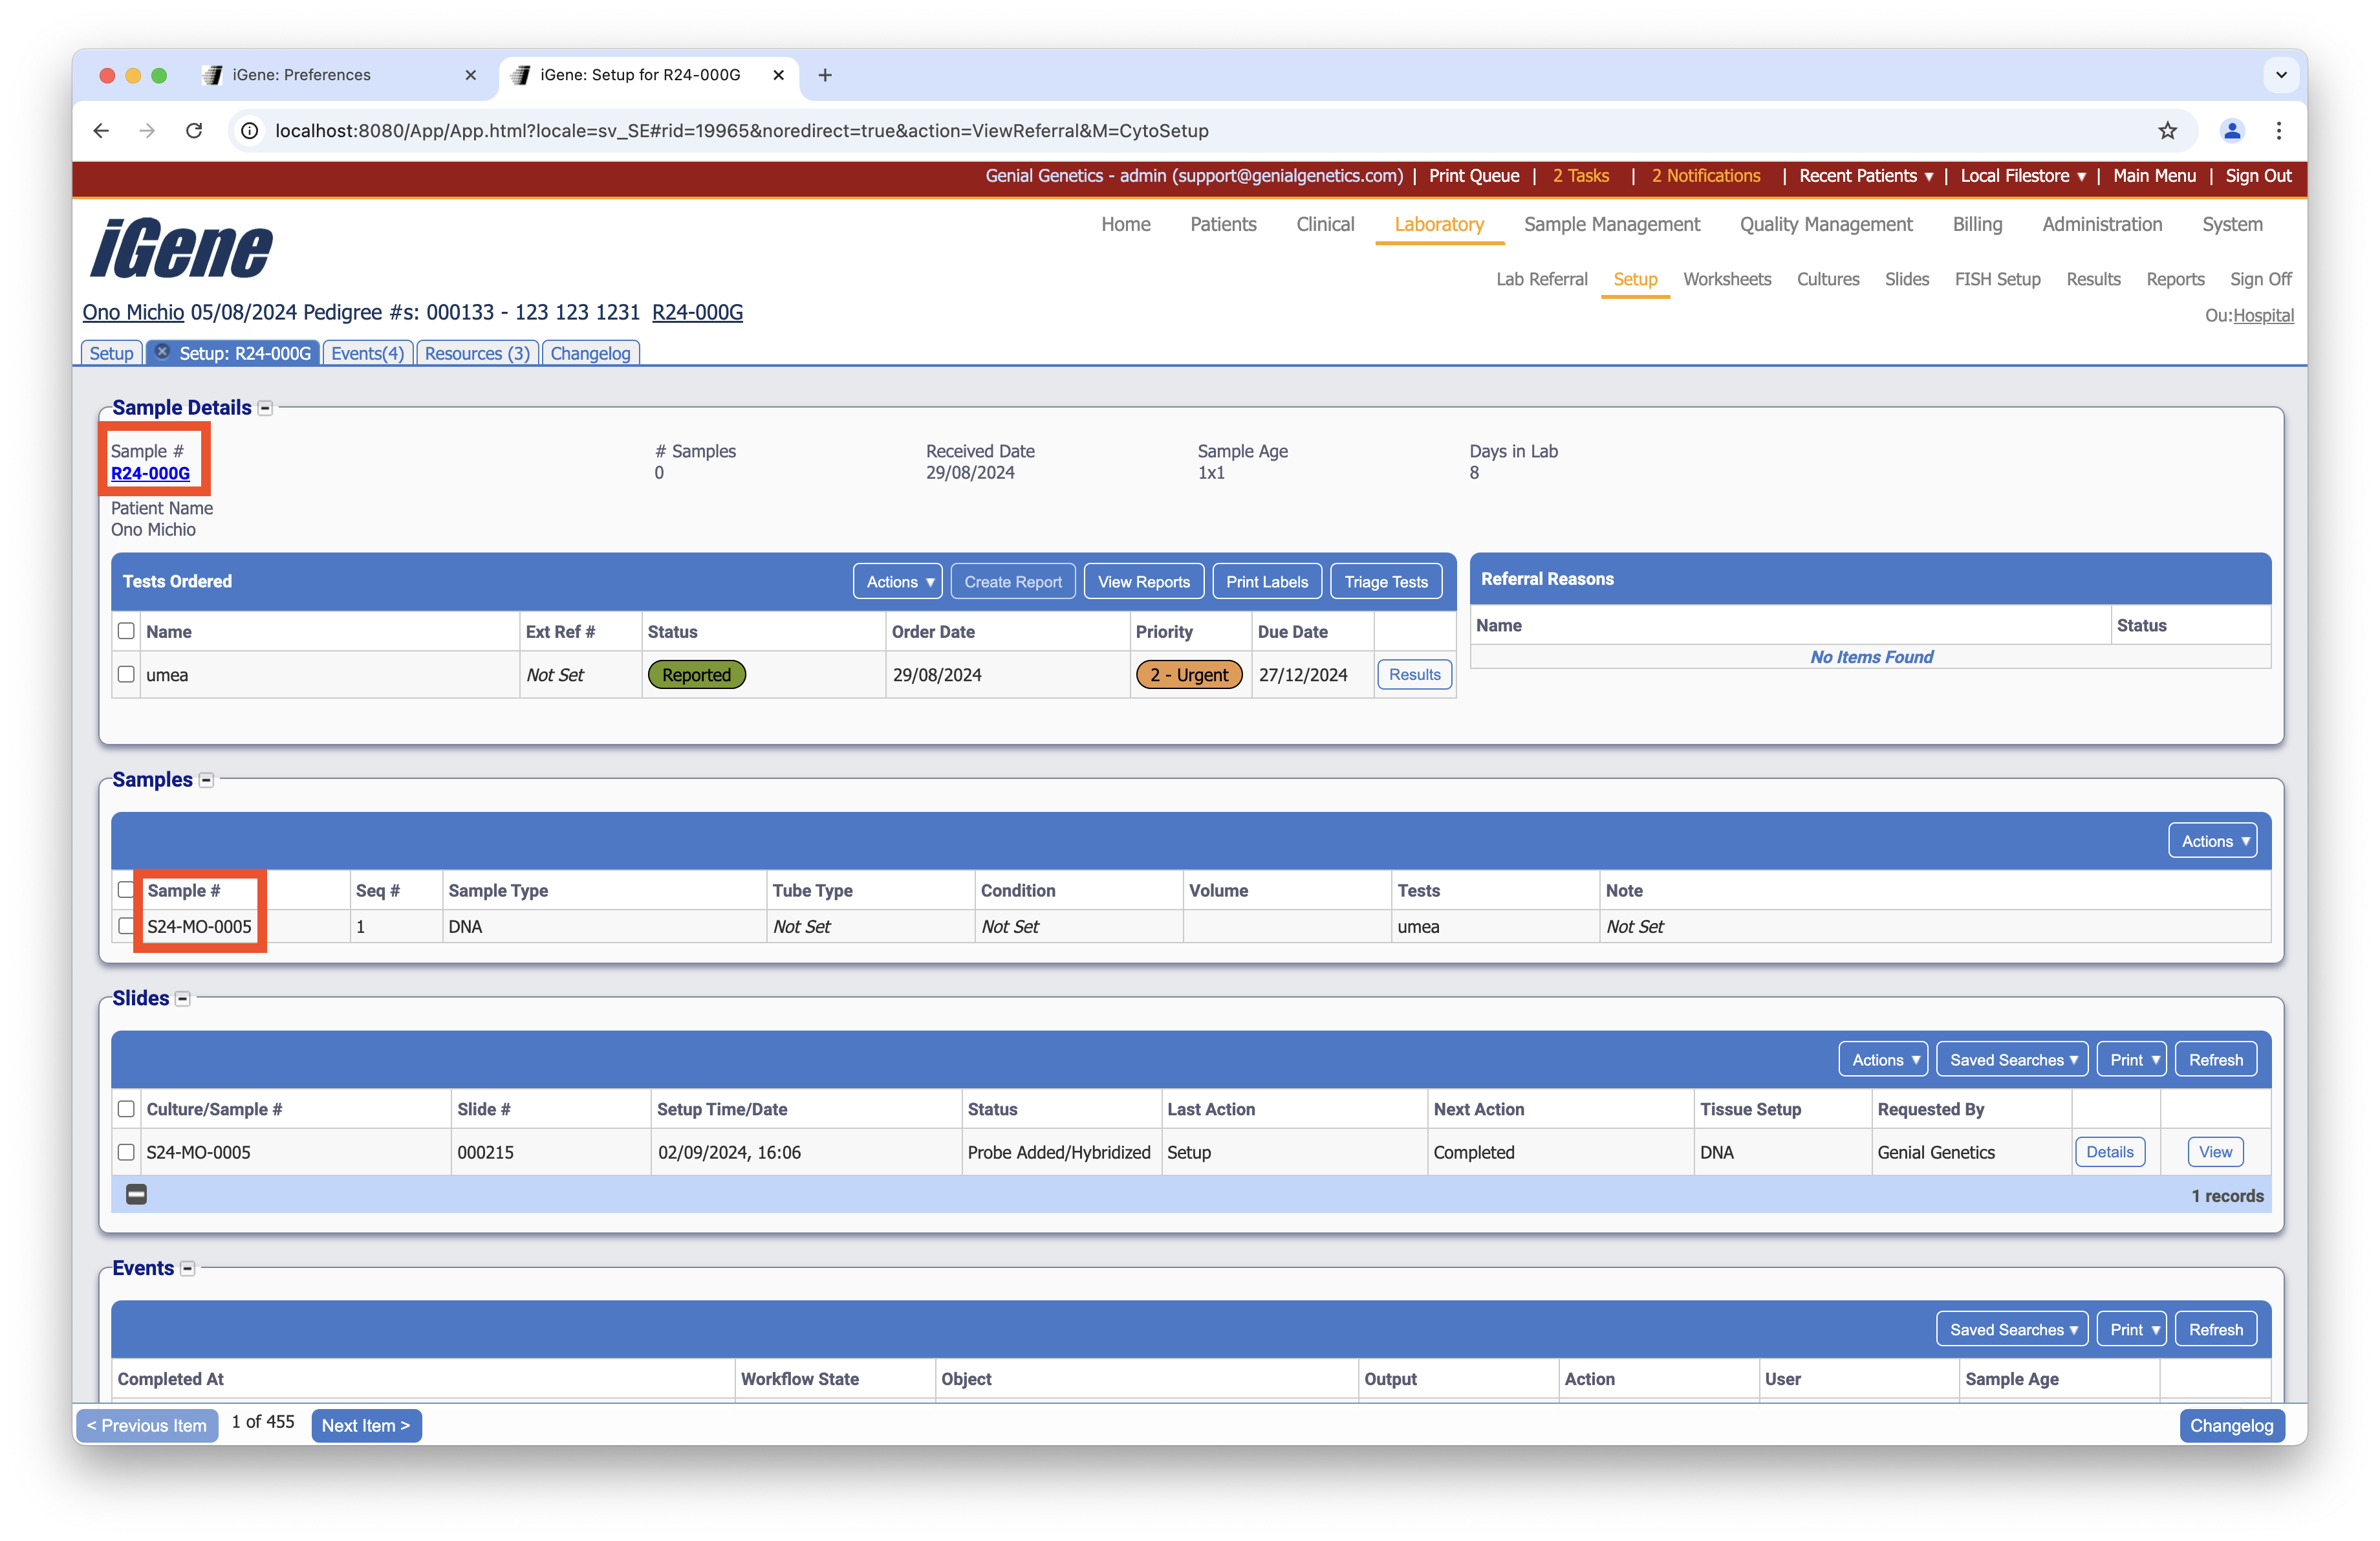Viewport: 2380px width, 1541px height.
Task: Click the bookmark star icon in address bar
Action: pos(2167,131)
